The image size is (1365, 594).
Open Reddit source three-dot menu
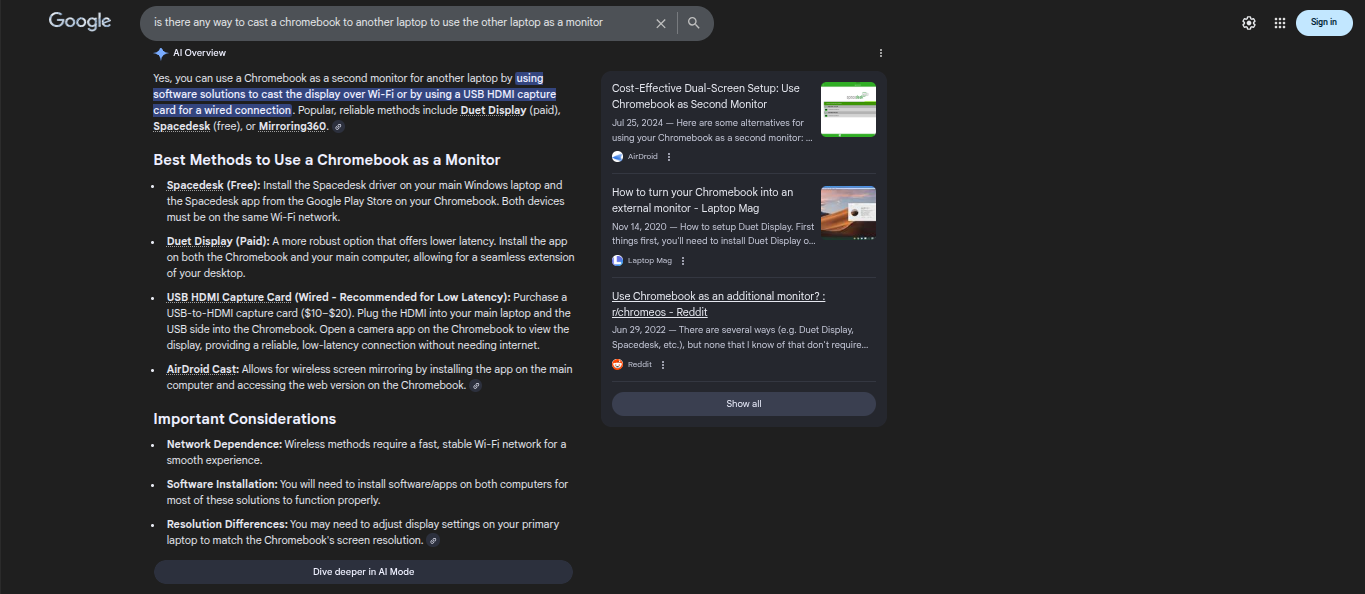[x=663, y=365]
